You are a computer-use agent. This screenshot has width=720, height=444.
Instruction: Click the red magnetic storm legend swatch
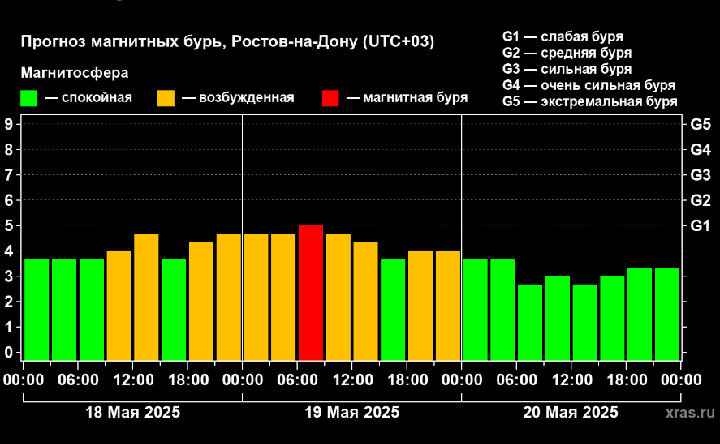[330, 98]
